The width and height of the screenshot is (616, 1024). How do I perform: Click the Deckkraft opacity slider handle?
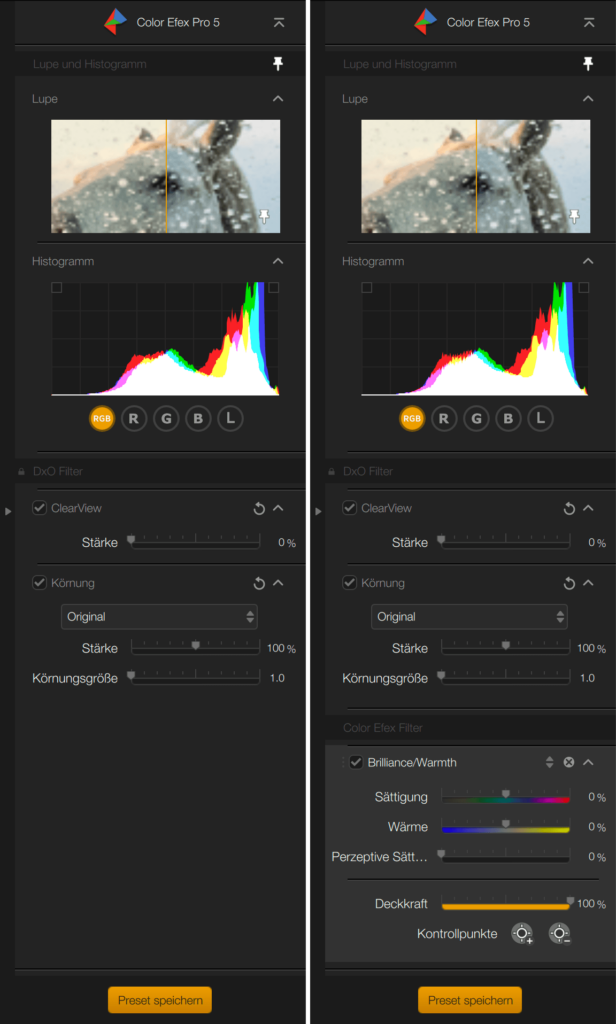coord(570,901)
